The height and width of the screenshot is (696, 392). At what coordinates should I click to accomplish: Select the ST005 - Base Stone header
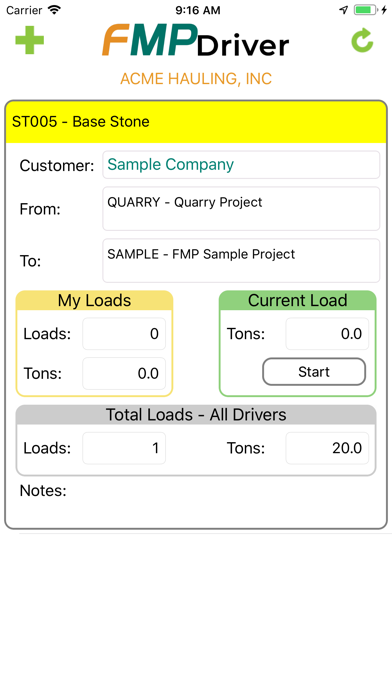click(x=196, y=122)
